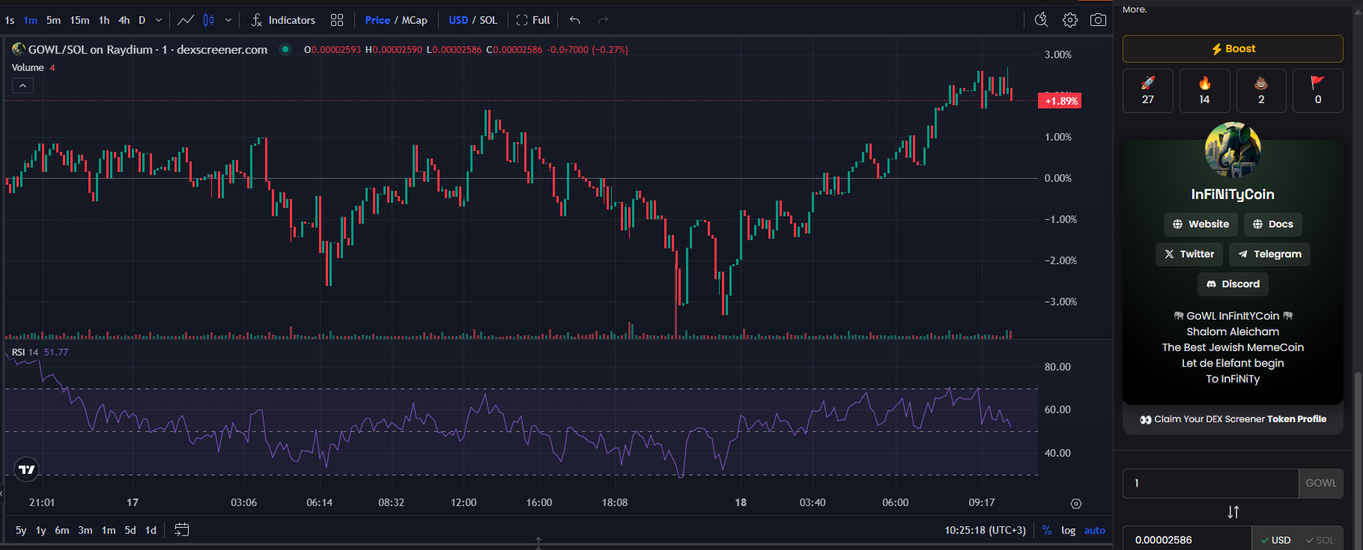Open the layout grid selector icon
This screenshot has height=550, width=1363.
coord(337,20)
